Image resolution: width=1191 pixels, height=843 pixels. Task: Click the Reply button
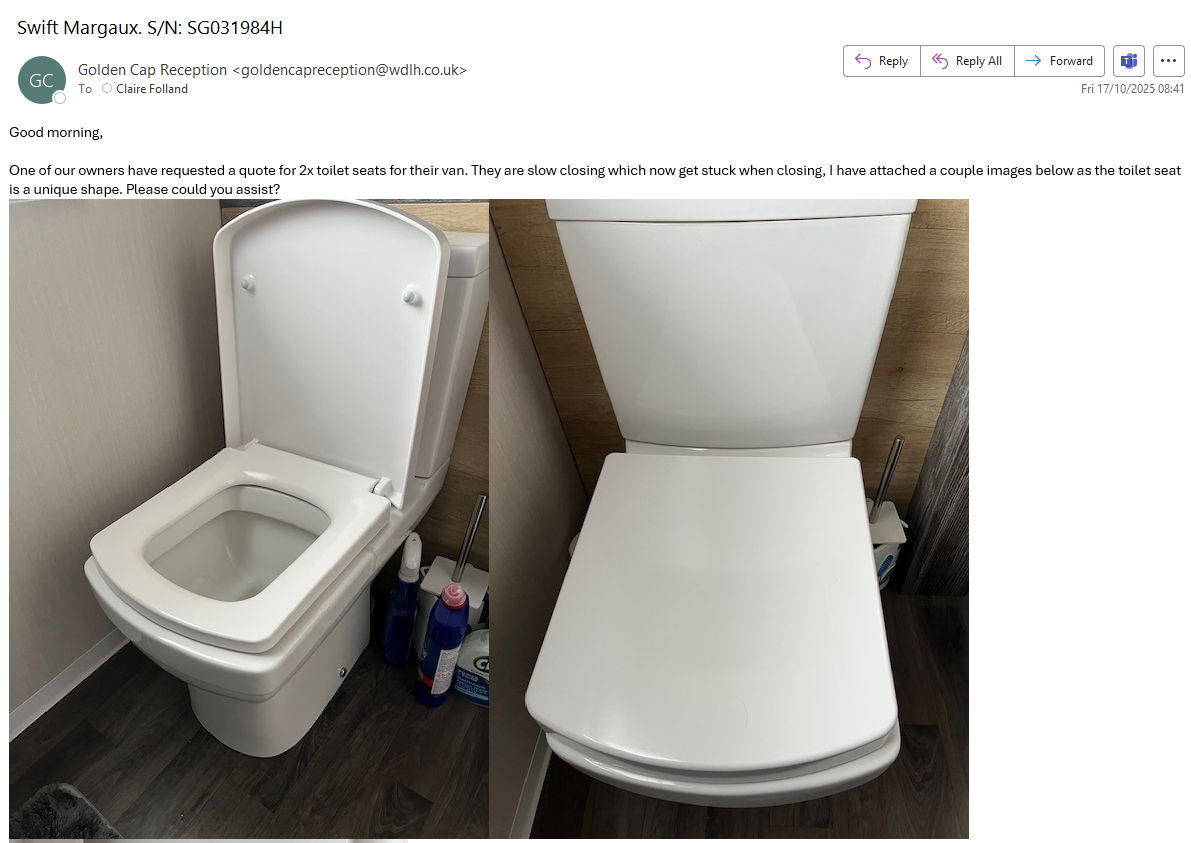[x=882, y=61]
